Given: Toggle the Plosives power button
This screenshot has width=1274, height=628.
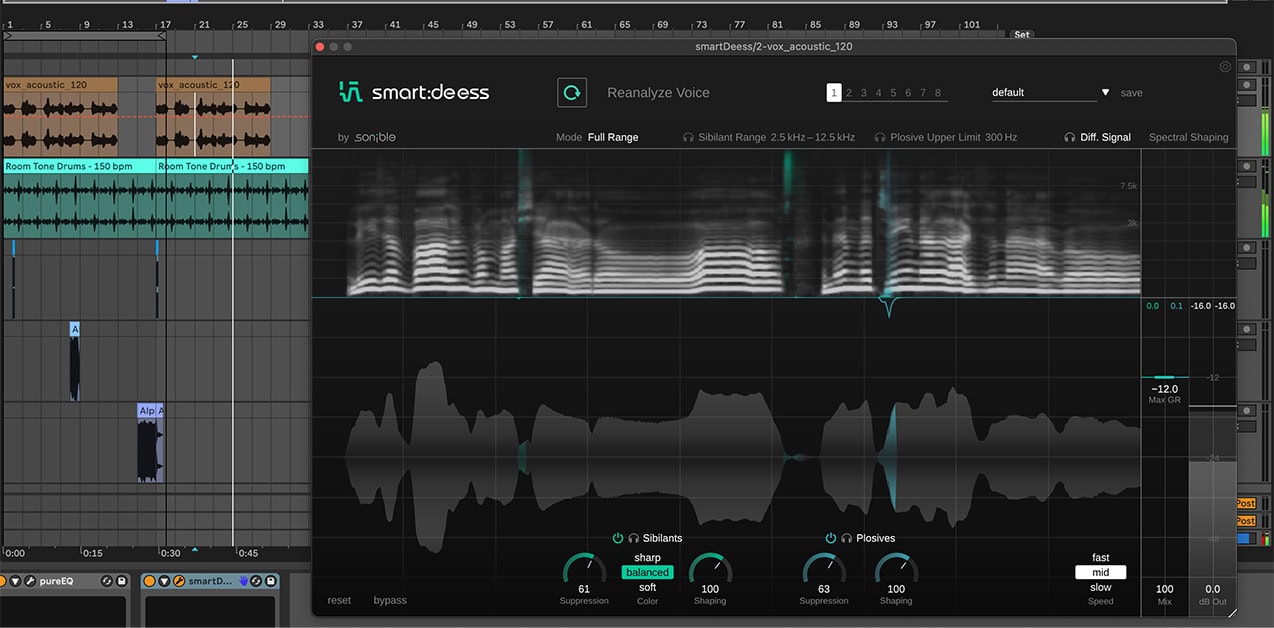Looking at the screenshot, I should (x=831, y=538).
